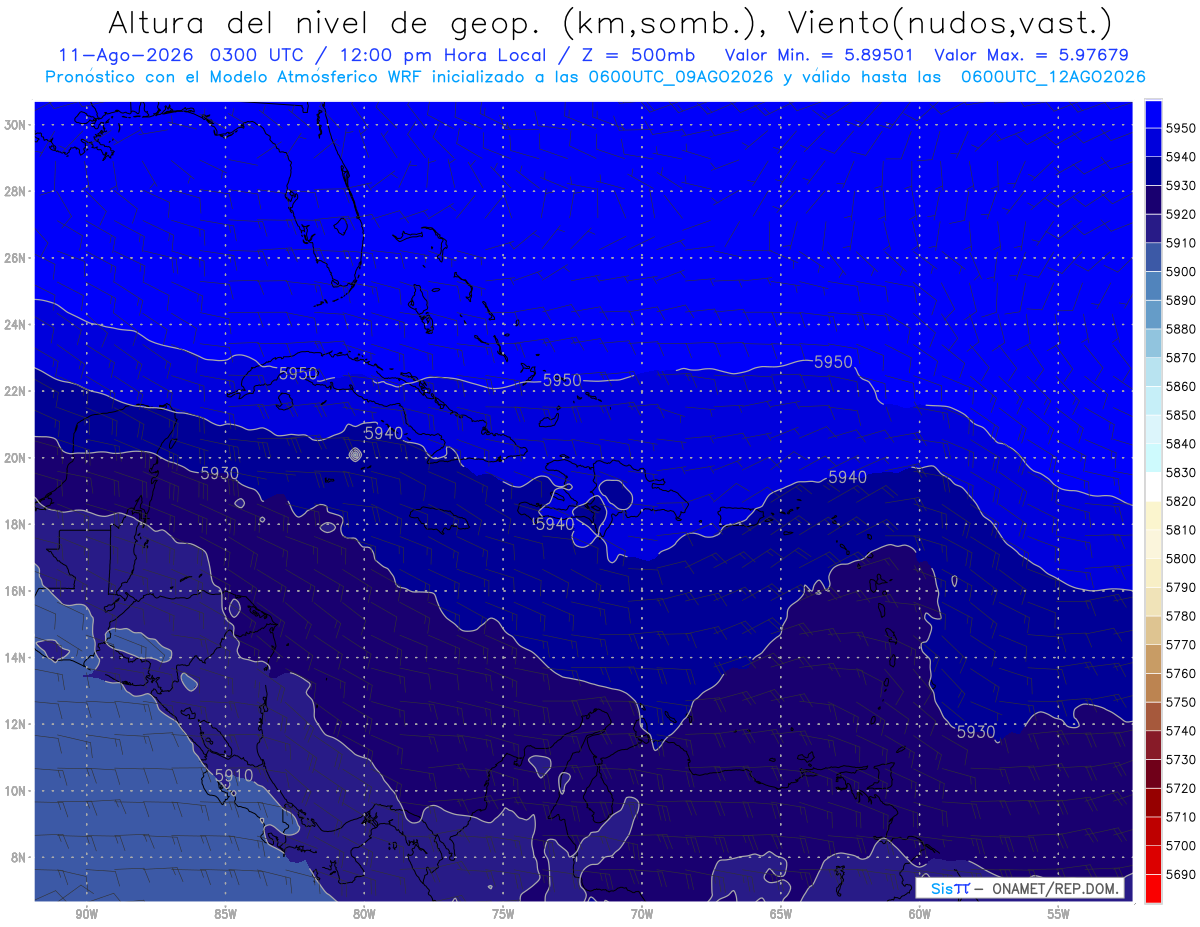Click the 75W longitude axis label
The height and width of the screenshot is (927, 1200).
503,914
